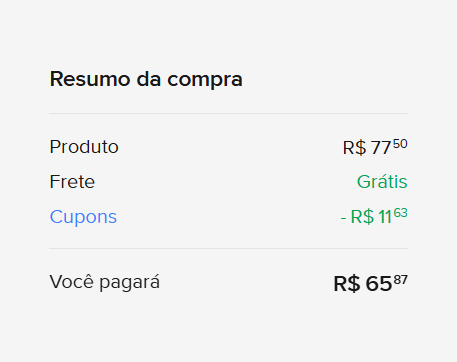Screen dimensions: 457x362
Task: Click the superscript 63 cents of coupon discount
Action: [401, 213]
